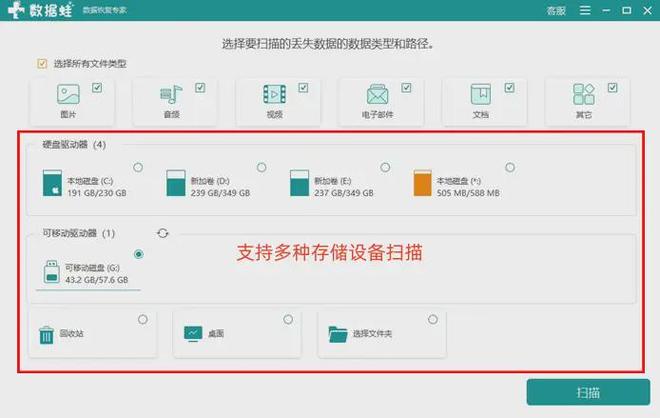The width and height of the screenshot is (660, 418).
Task: Click the 43.2 GB/57.6 GB capacity text
Action: click(x=96, y=280)
